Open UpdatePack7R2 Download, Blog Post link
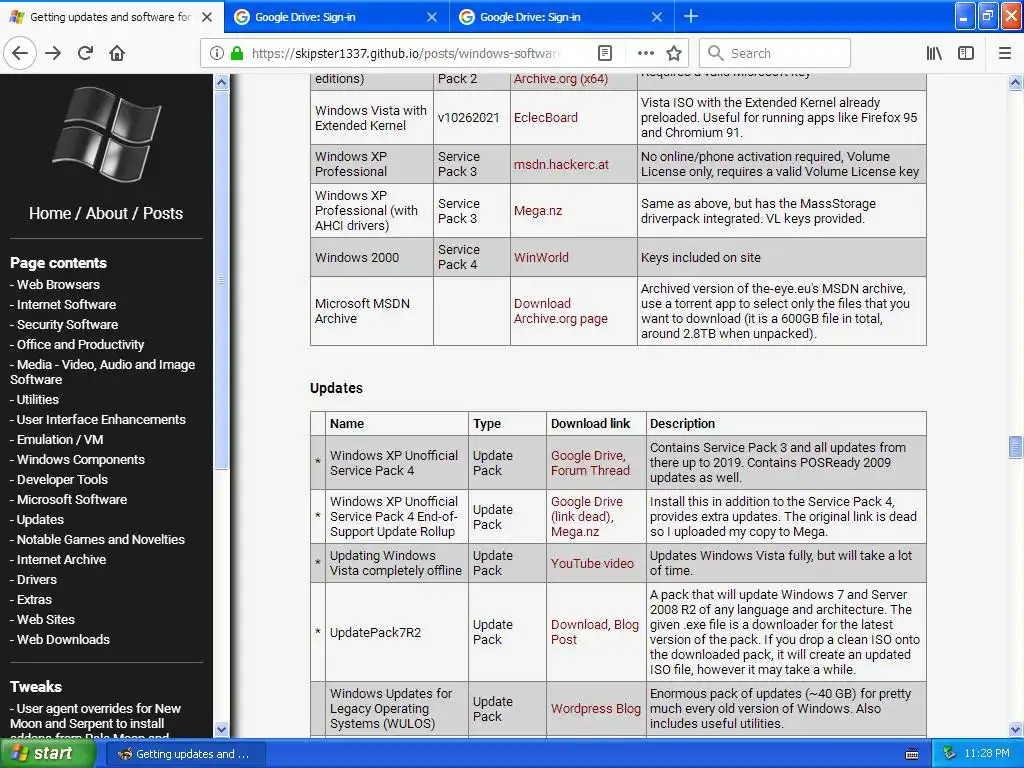This screenshot has height=768, width=1024. pyautogui.click(x=594, y=632)
